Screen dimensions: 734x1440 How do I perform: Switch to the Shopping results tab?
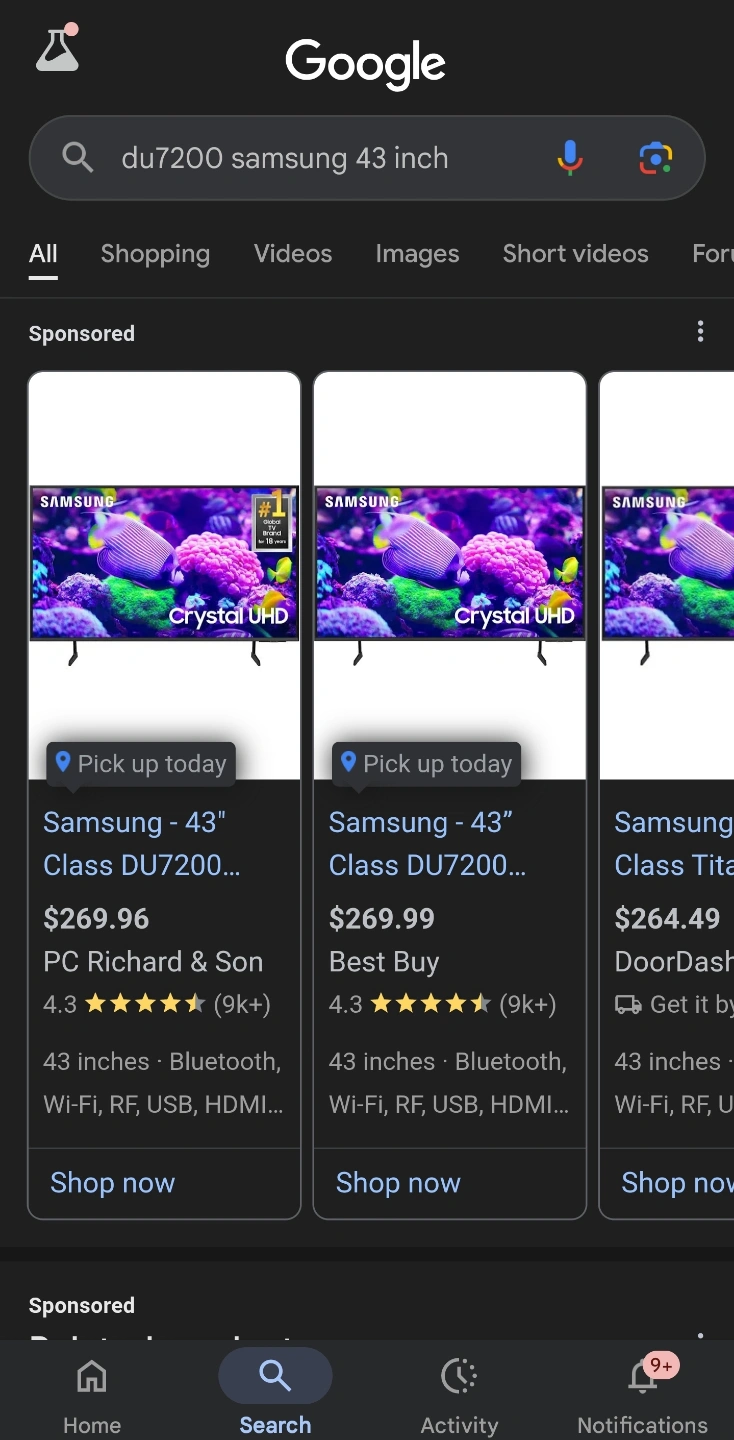pyautogui.click(x=155, y=254)
